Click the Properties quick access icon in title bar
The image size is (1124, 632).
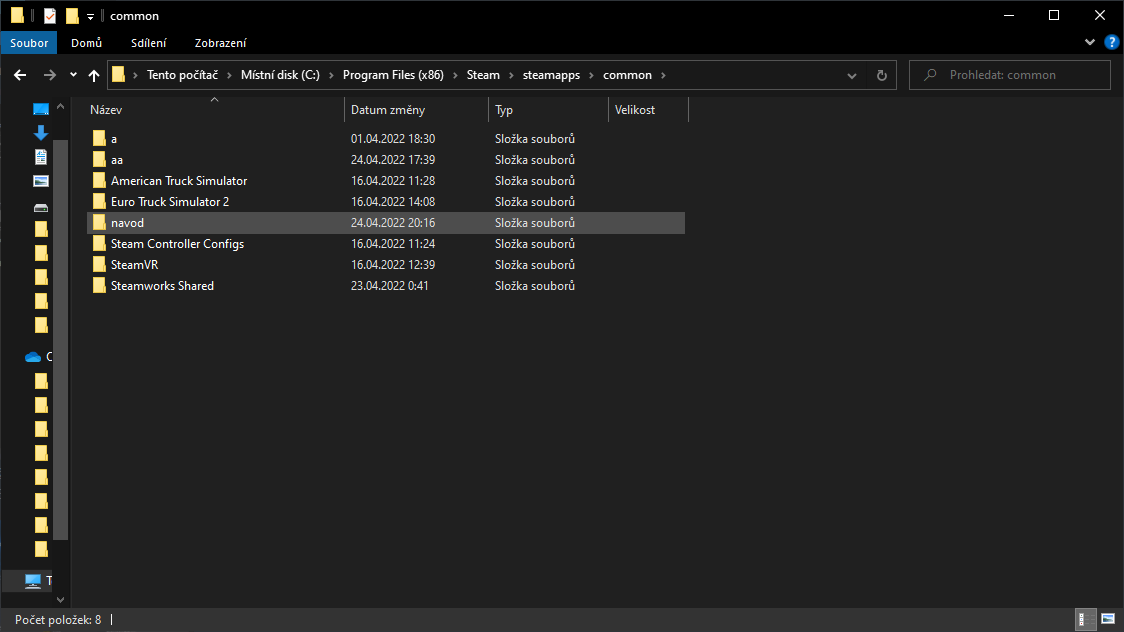[x=49, y=15]
